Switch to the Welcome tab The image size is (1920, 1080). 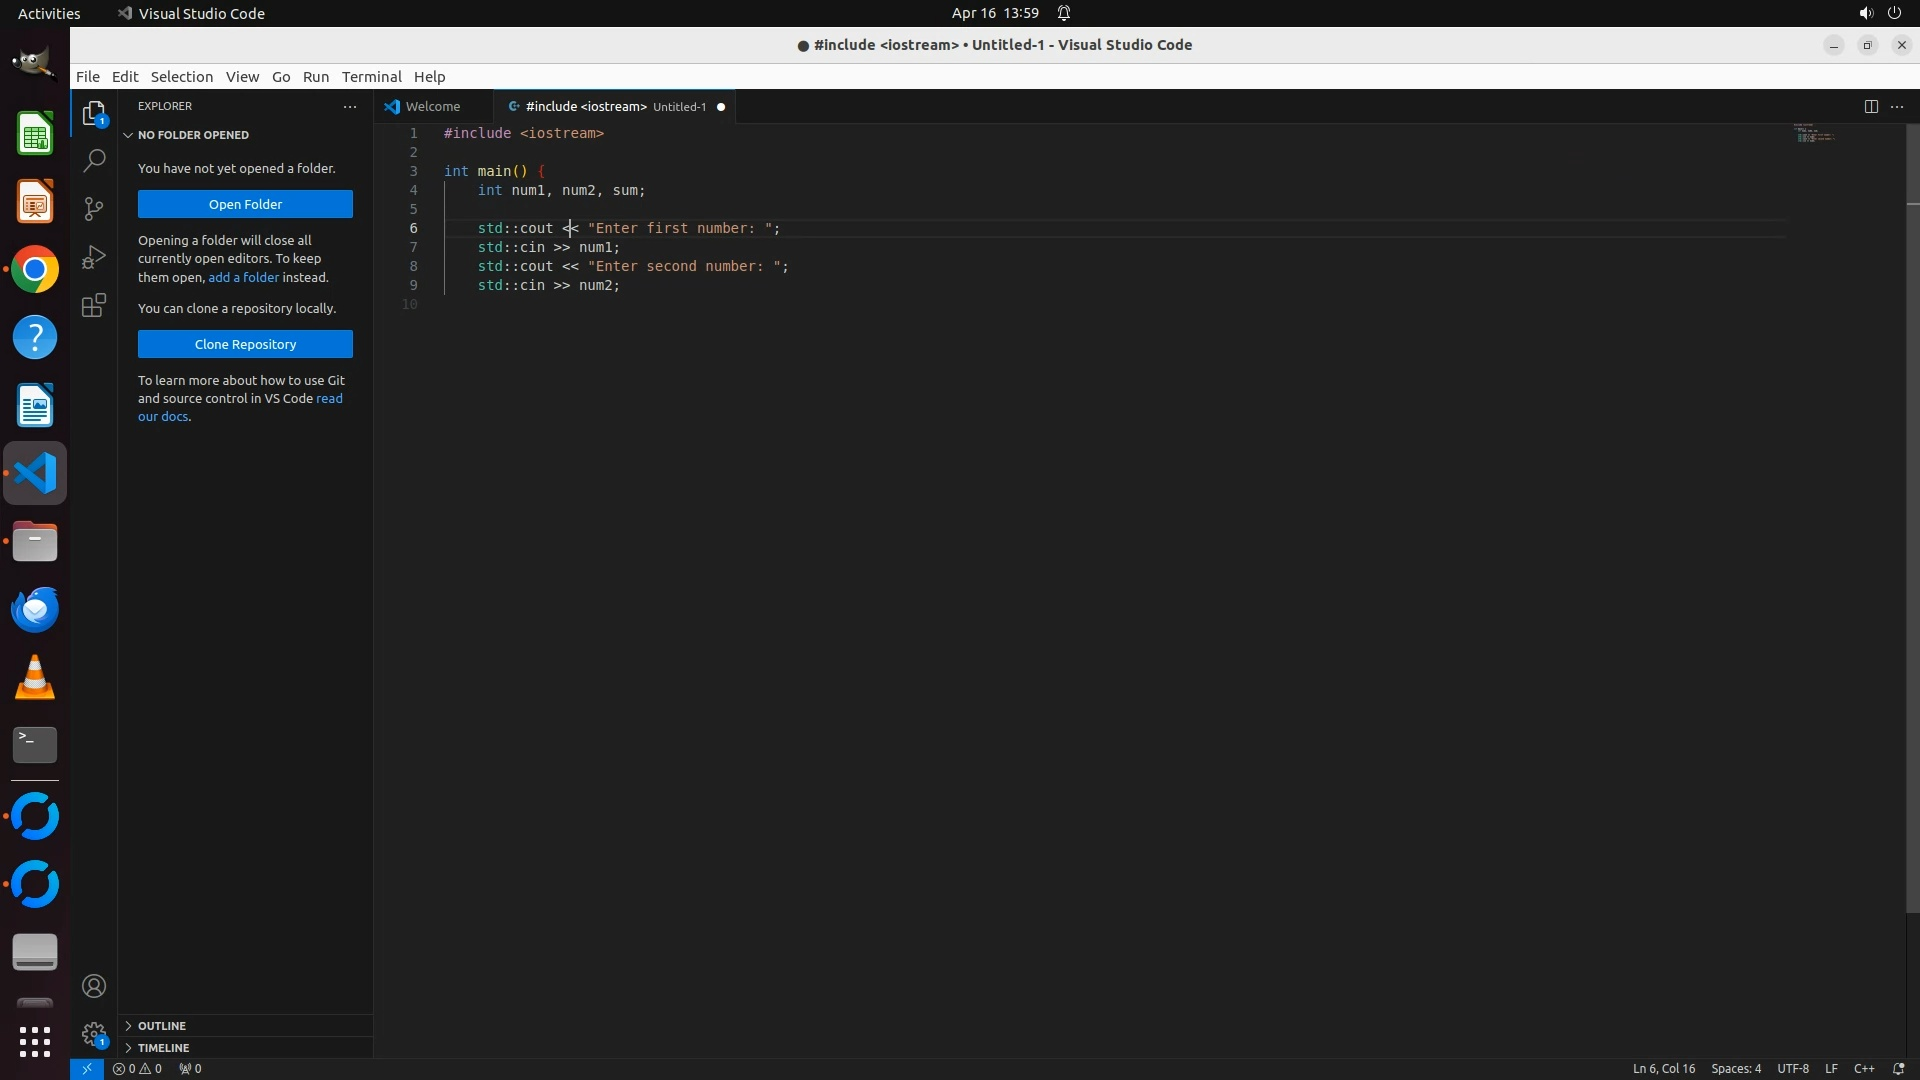432,107
